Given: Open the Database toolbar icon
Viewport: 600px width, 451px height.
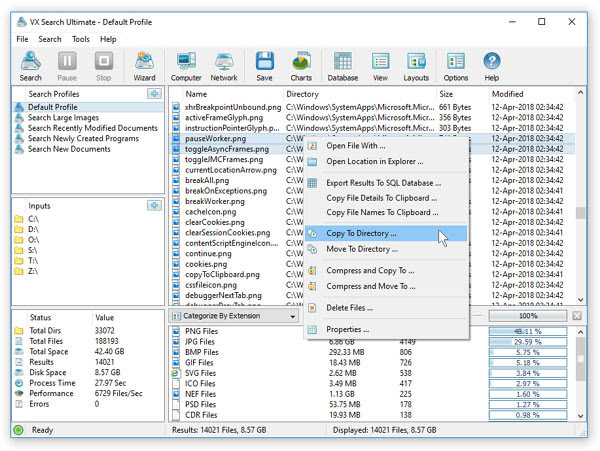Looking at the screenshot, I should point(343,66).
